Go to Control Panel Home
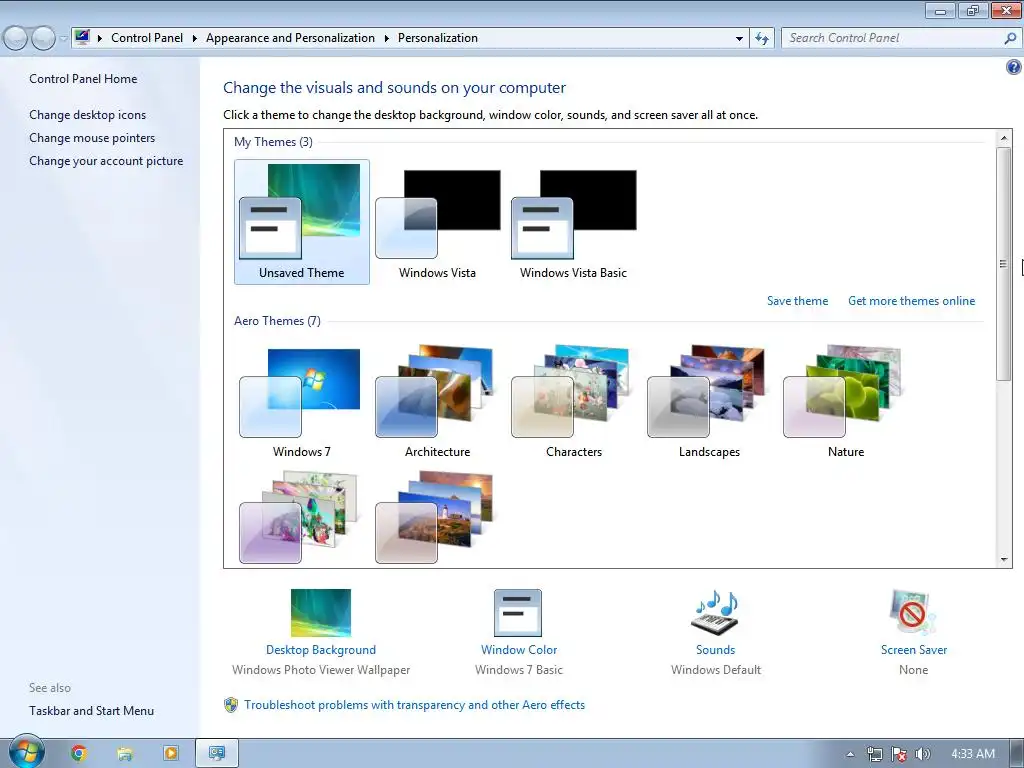 [83, 79]
